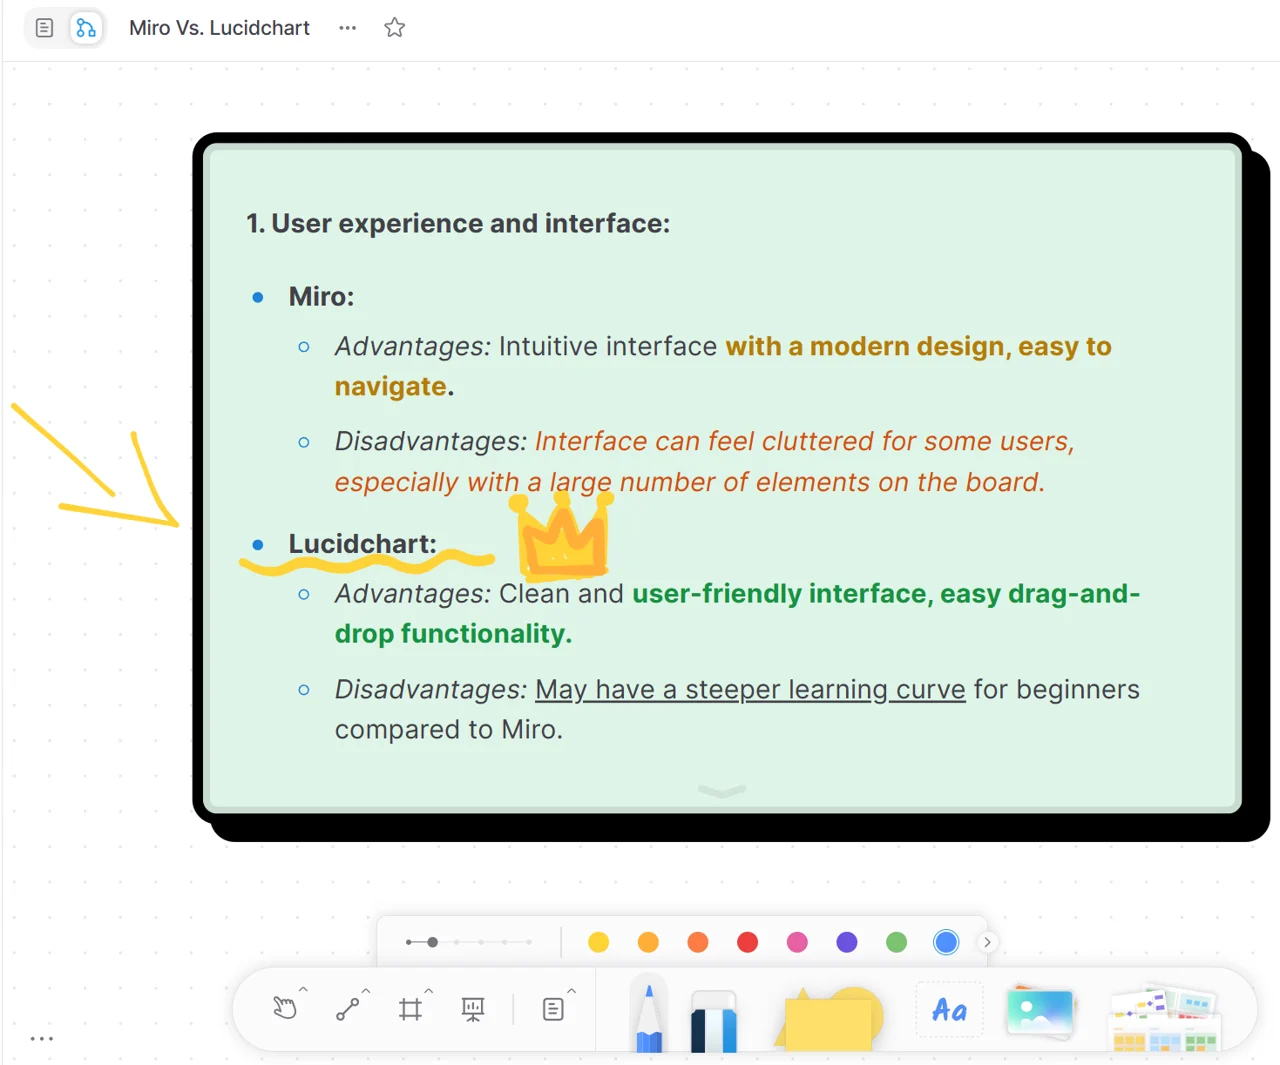Select the Aa text tool
The image size is (1280, 1065).
[x=949, y=1010]
